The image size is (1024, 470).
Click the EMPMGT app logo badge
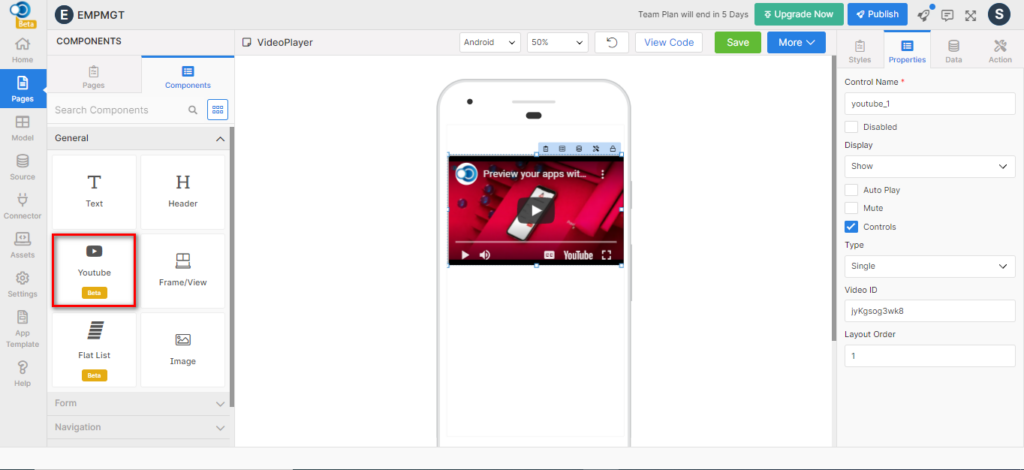point(65,14)
